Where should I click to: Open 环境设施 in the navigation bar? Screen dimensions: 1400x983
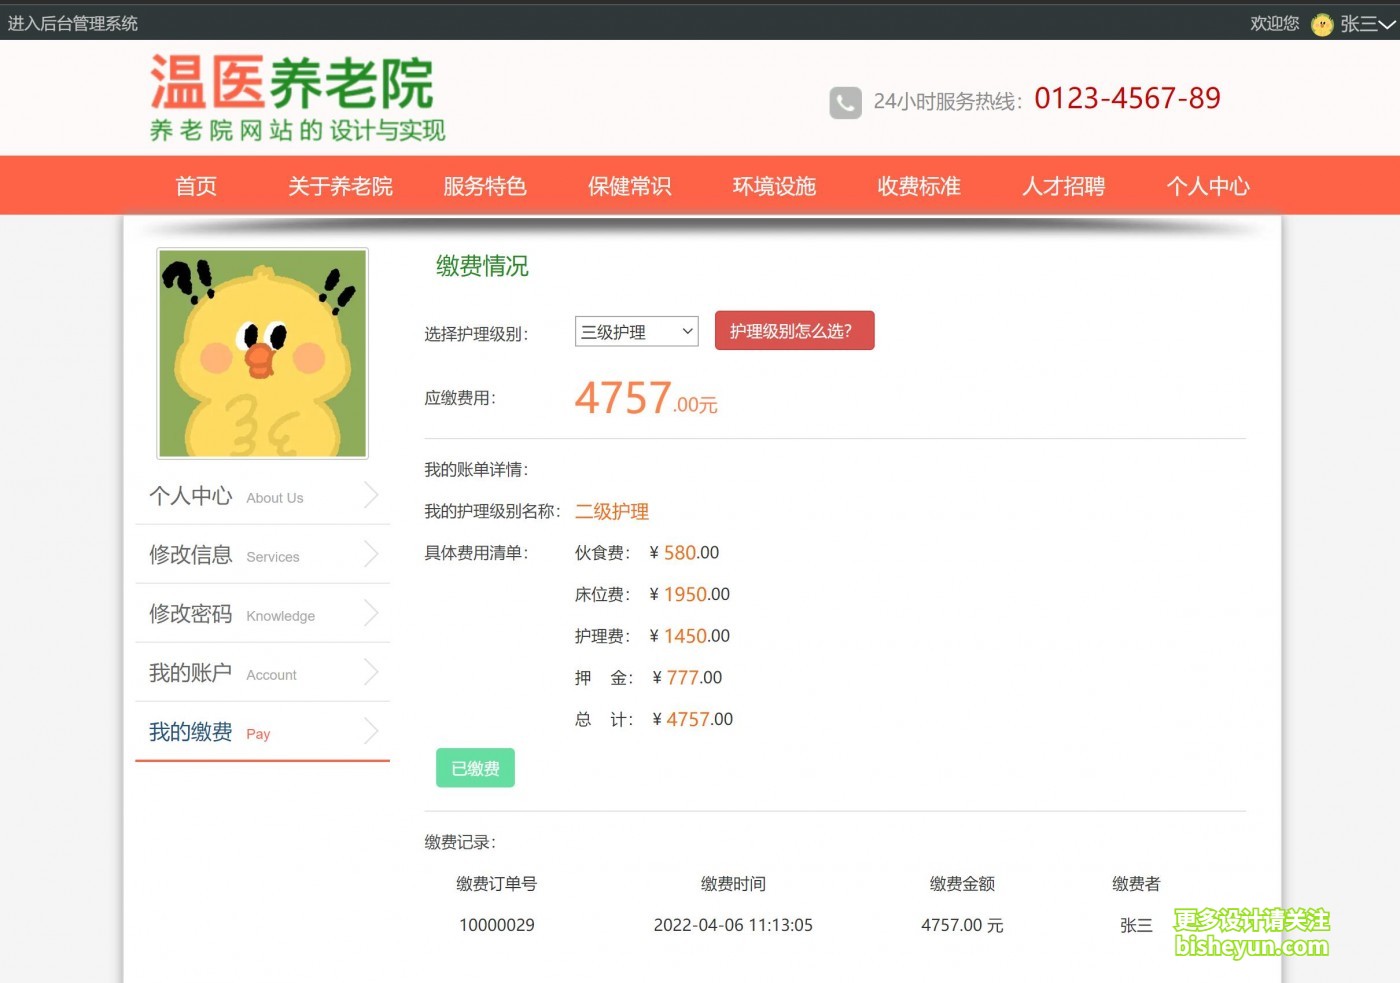pos(774,186)
